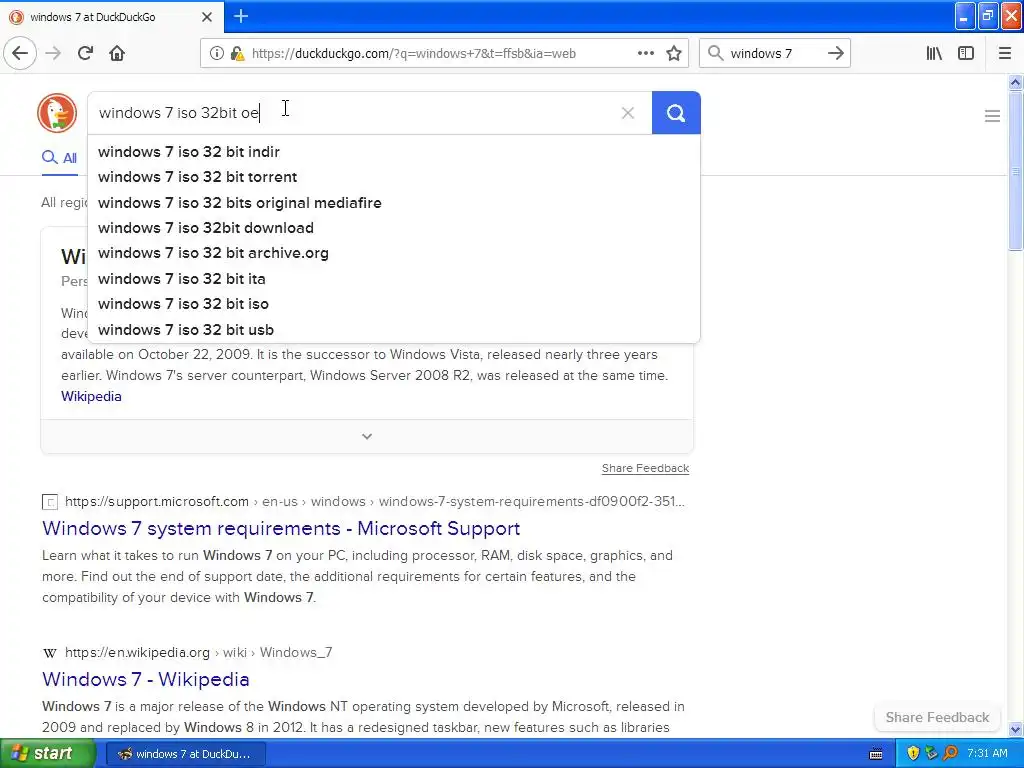
Task: Select suggestion 'windows 7 iso 32 bit torrent'
Action: coord(394,177)
